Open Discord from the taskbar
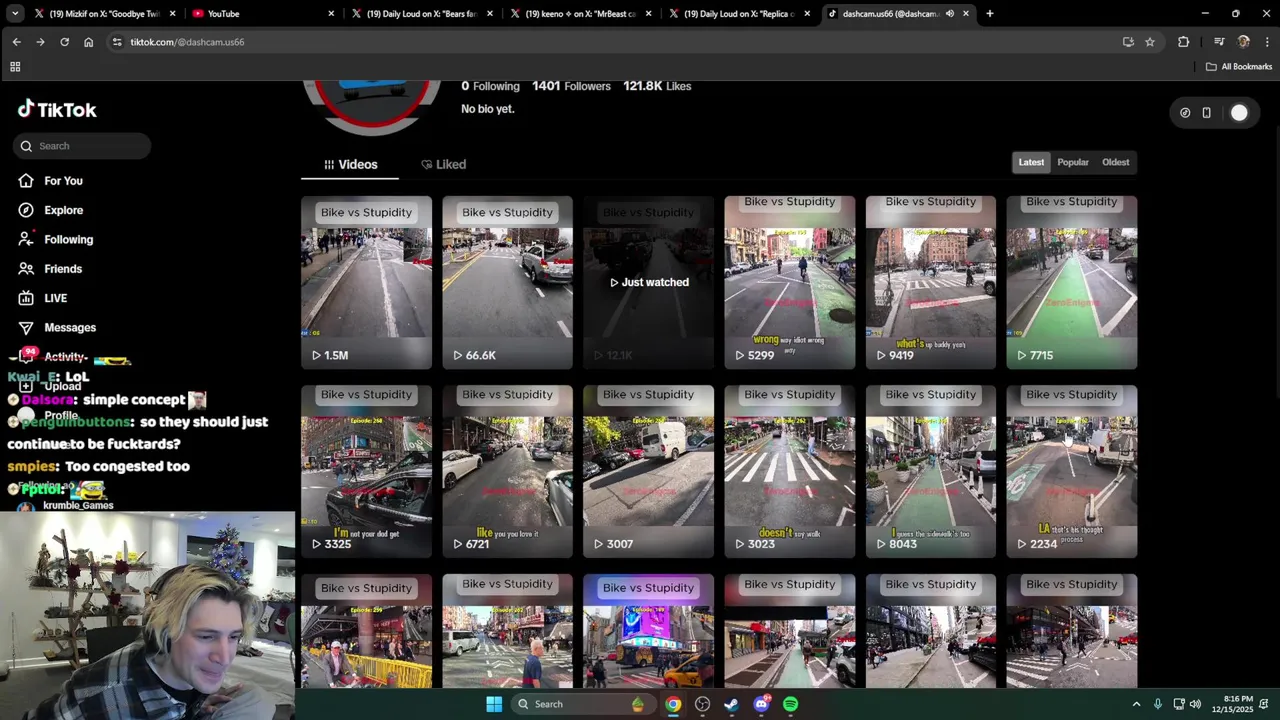 point(761,704)
